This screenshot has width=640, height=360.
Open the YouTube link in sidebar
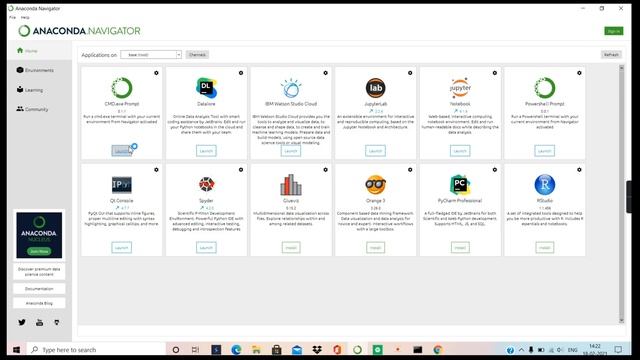[x=39, y=322]
